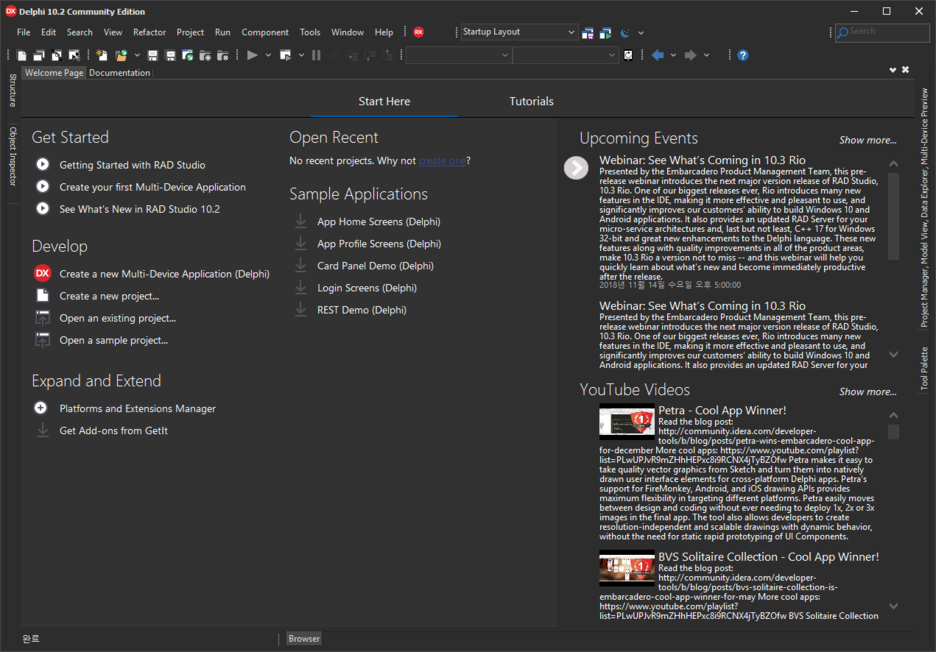936x652 pixels.
Task: Click the Run Without Debugging toolbar icon
Action: click(286, 56)
